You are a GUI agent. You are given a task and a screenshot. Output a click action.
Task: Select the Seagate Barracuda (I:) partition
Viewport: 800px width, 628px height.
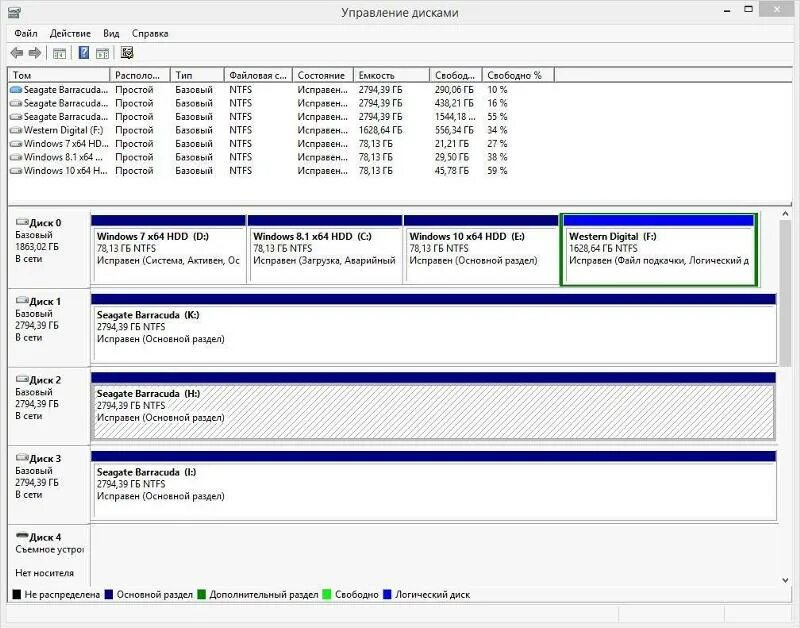tap(434, 485)
